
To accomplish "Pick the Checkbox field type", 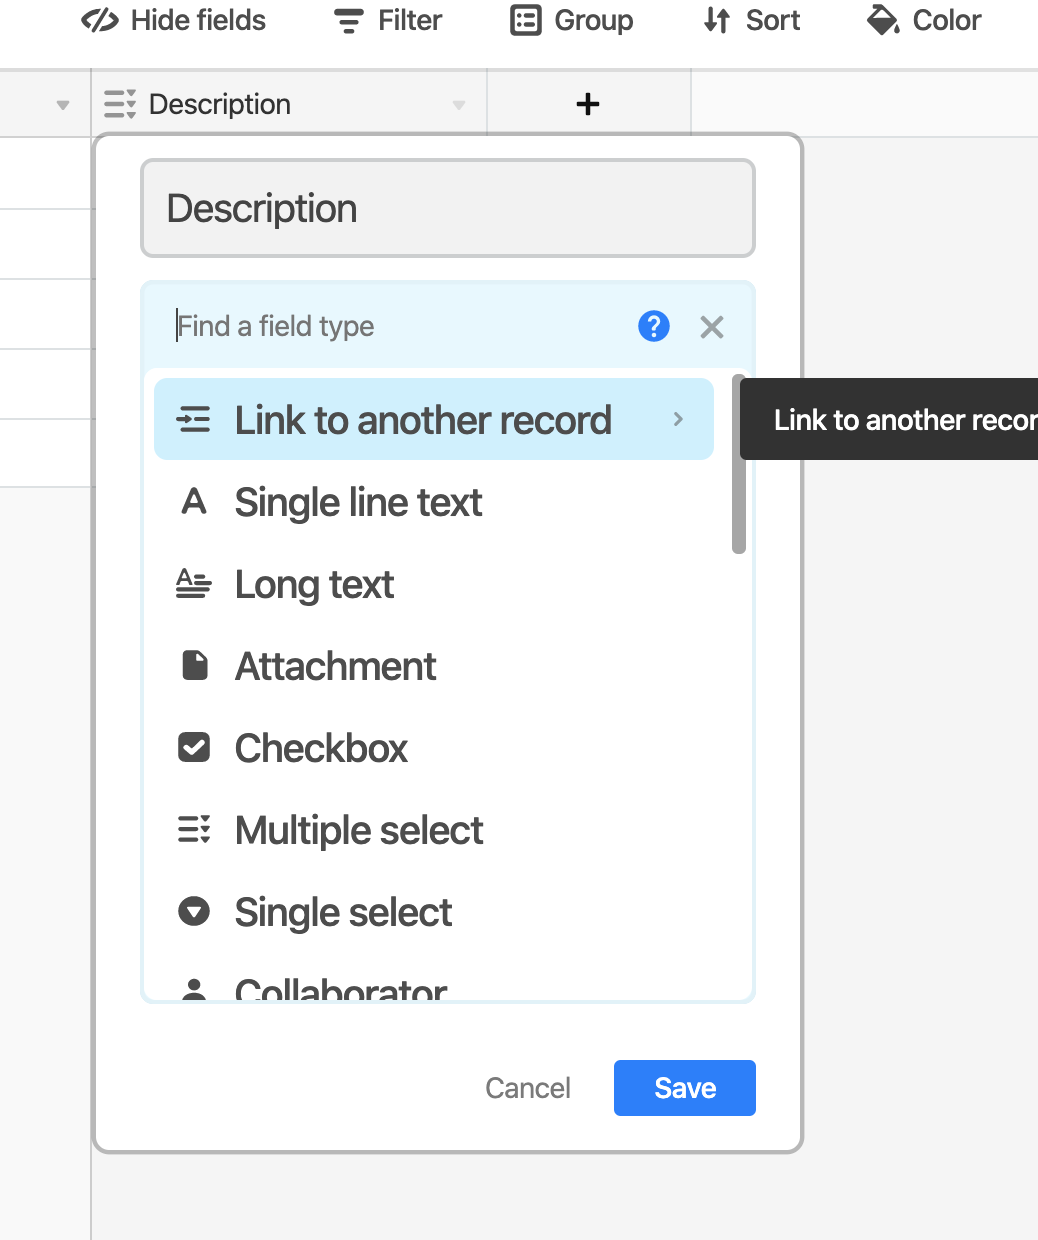I will [x=321, y=749].
